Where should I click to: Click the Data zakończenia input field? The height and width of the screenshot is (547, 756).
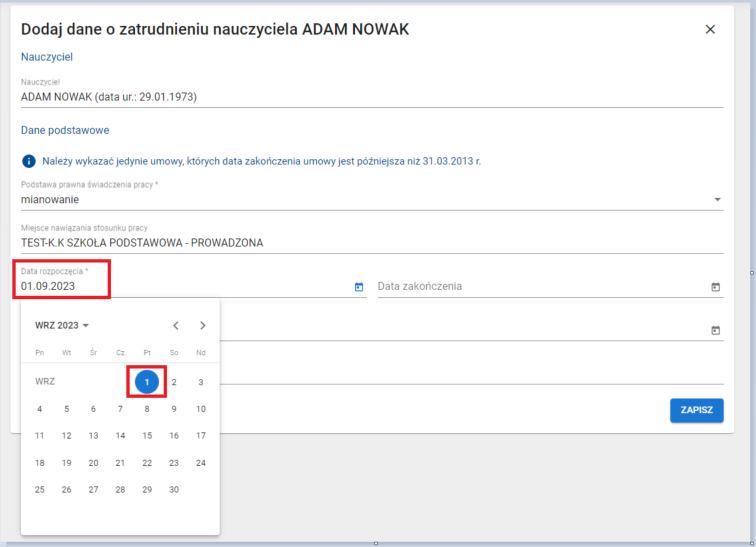click(540, 287)
